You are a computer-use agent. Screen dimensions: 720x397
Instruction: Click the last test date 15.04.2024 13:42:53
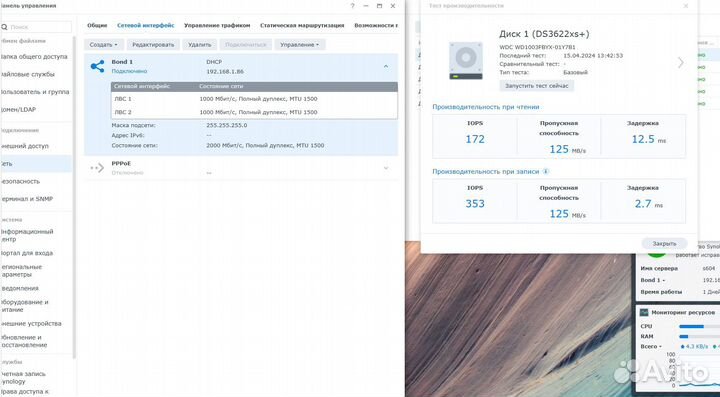[593, 56]
